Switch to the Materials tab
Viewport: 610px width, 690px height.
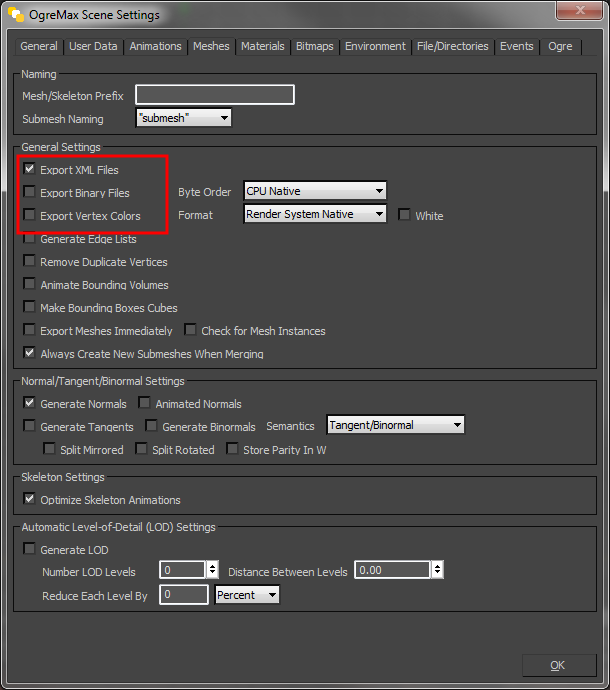coord(262,46)
